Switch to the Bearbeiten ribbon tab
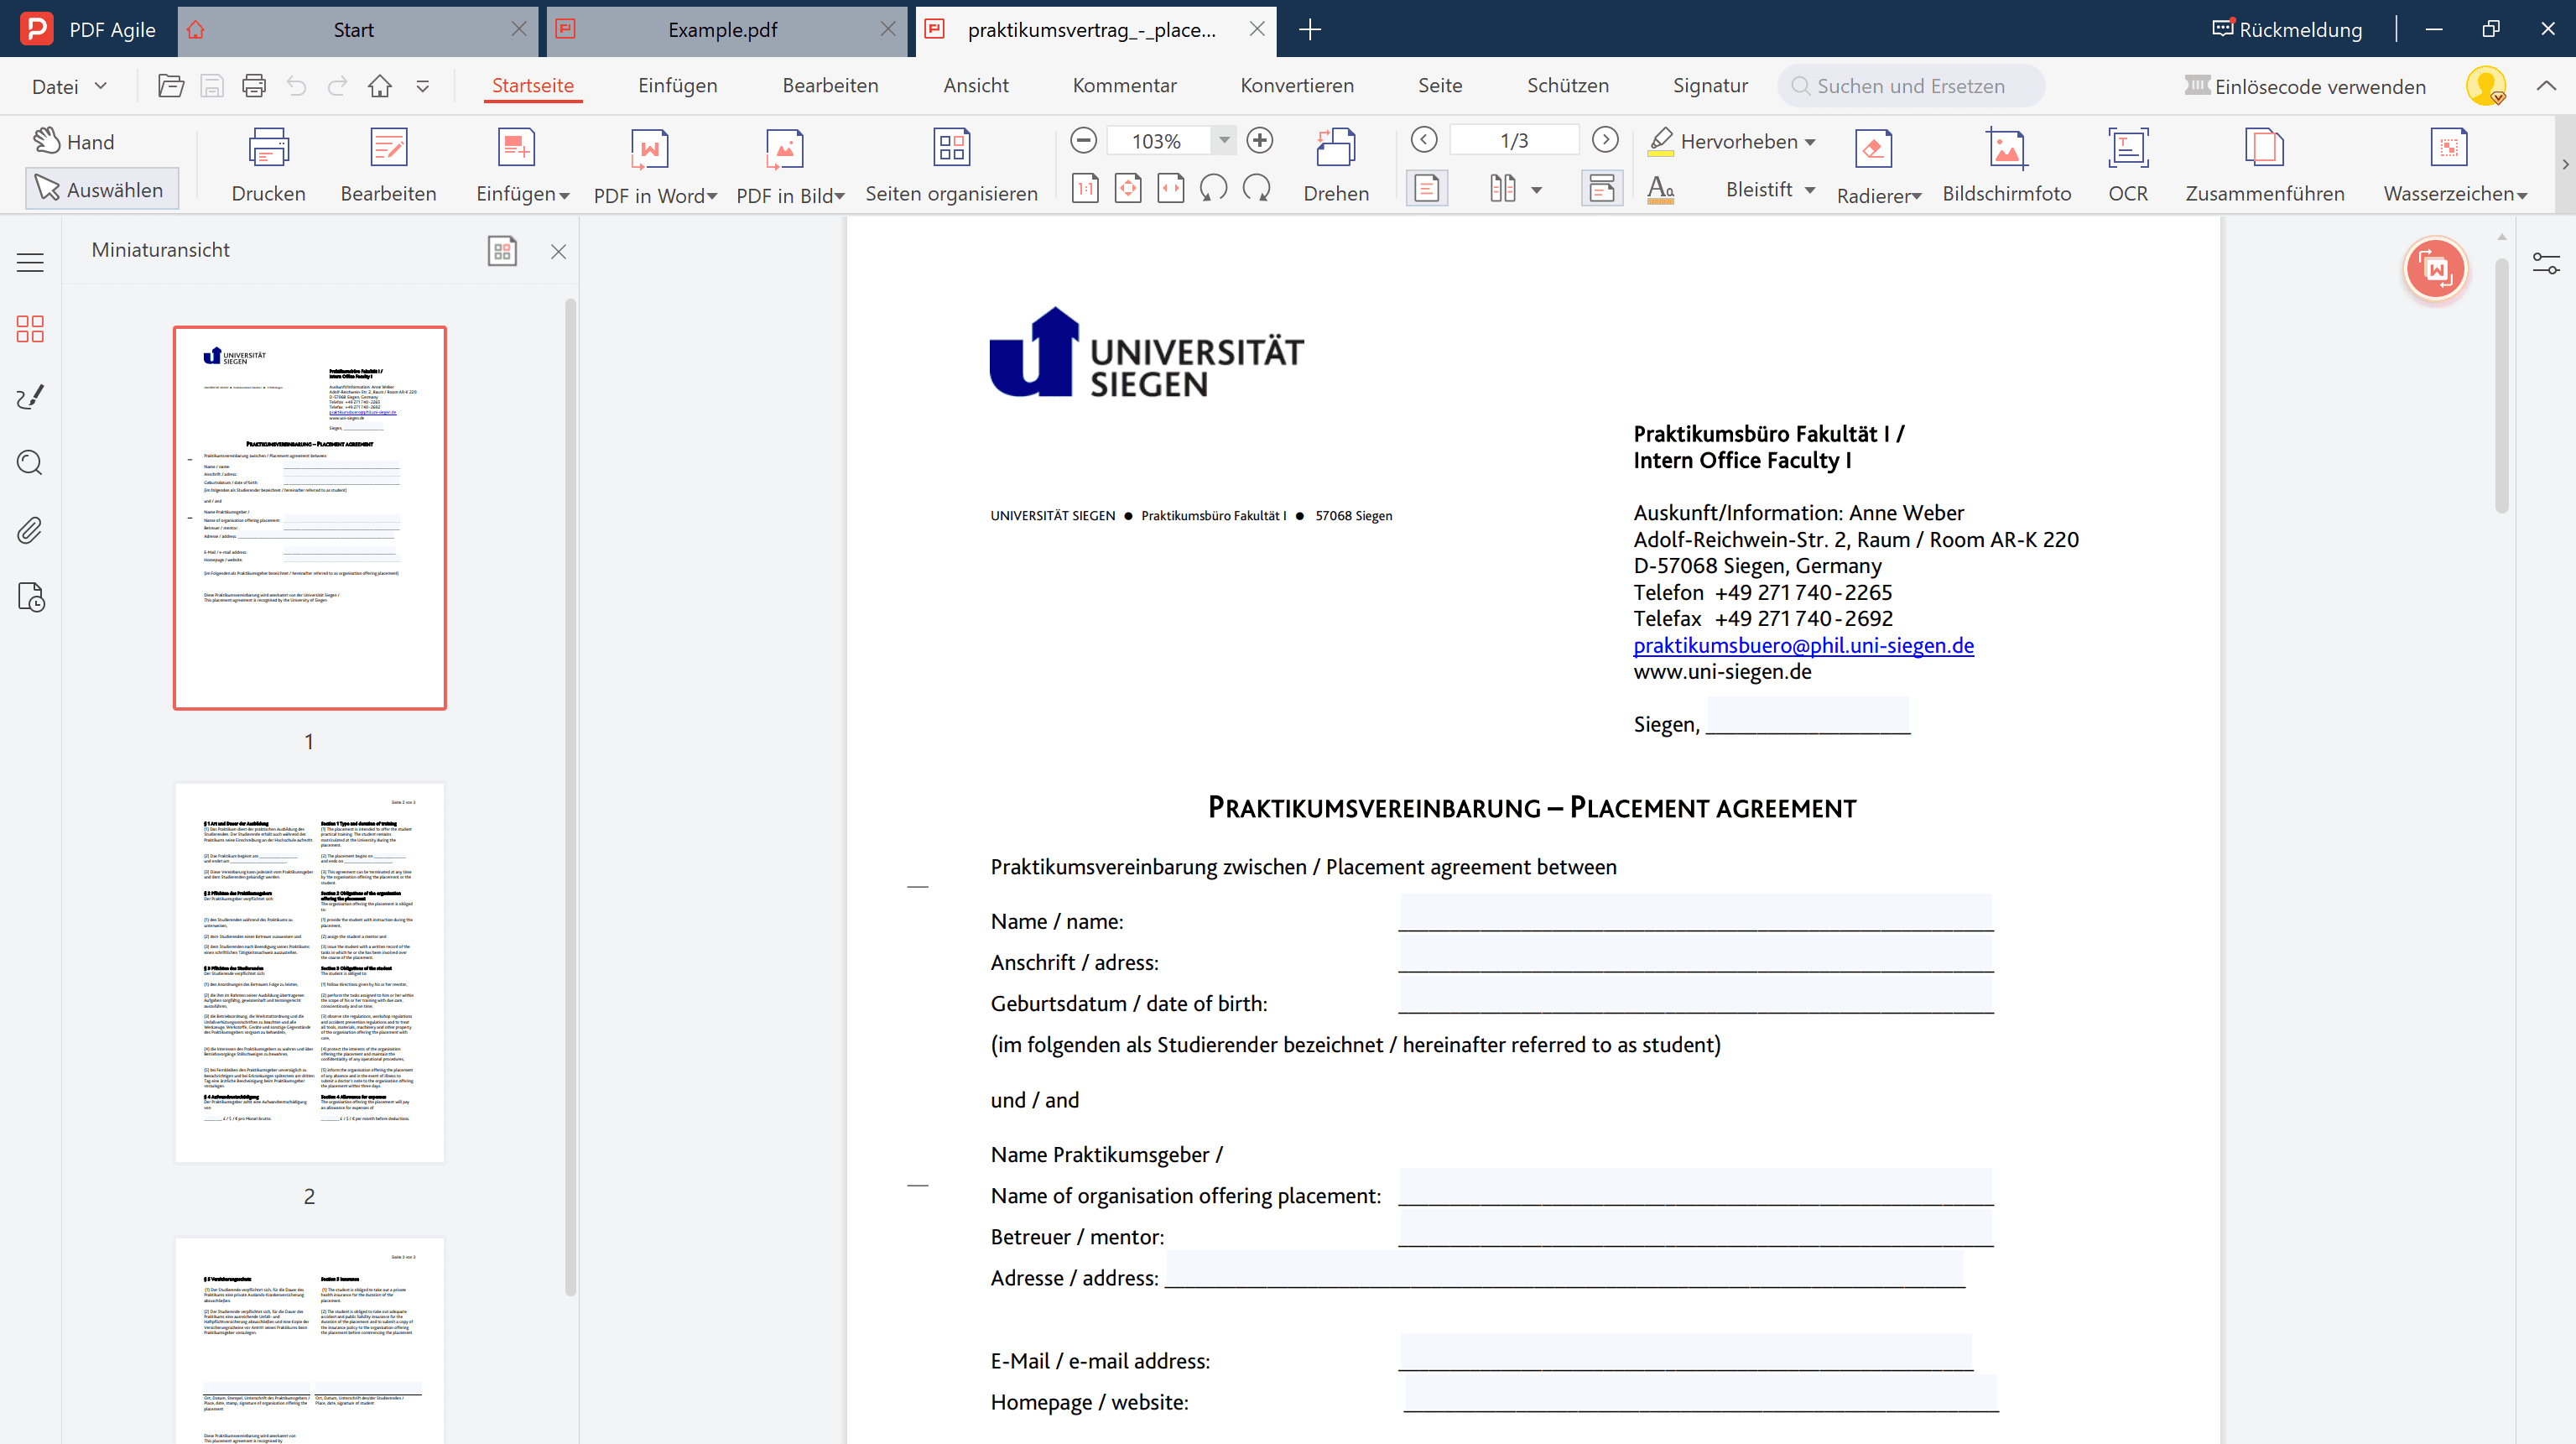The height and width of the screenshot is (1444, 2576). click(830, 85)
